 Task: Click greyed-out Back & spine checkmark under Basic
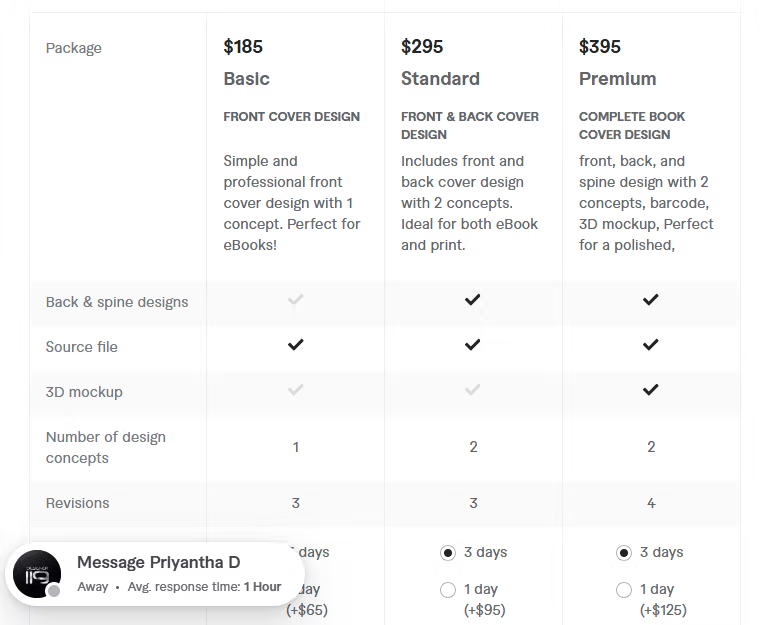click(295, 300)
